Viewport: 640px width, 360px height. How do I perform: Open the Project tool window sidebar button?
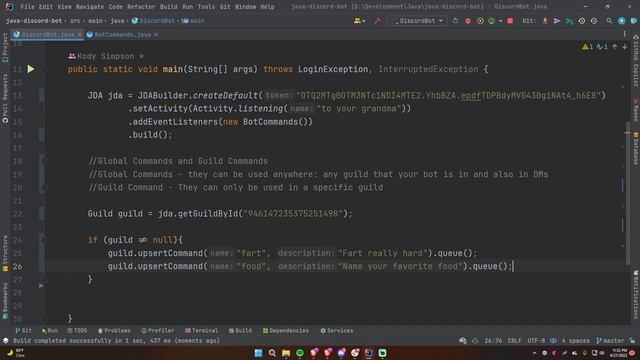(5, 47)
